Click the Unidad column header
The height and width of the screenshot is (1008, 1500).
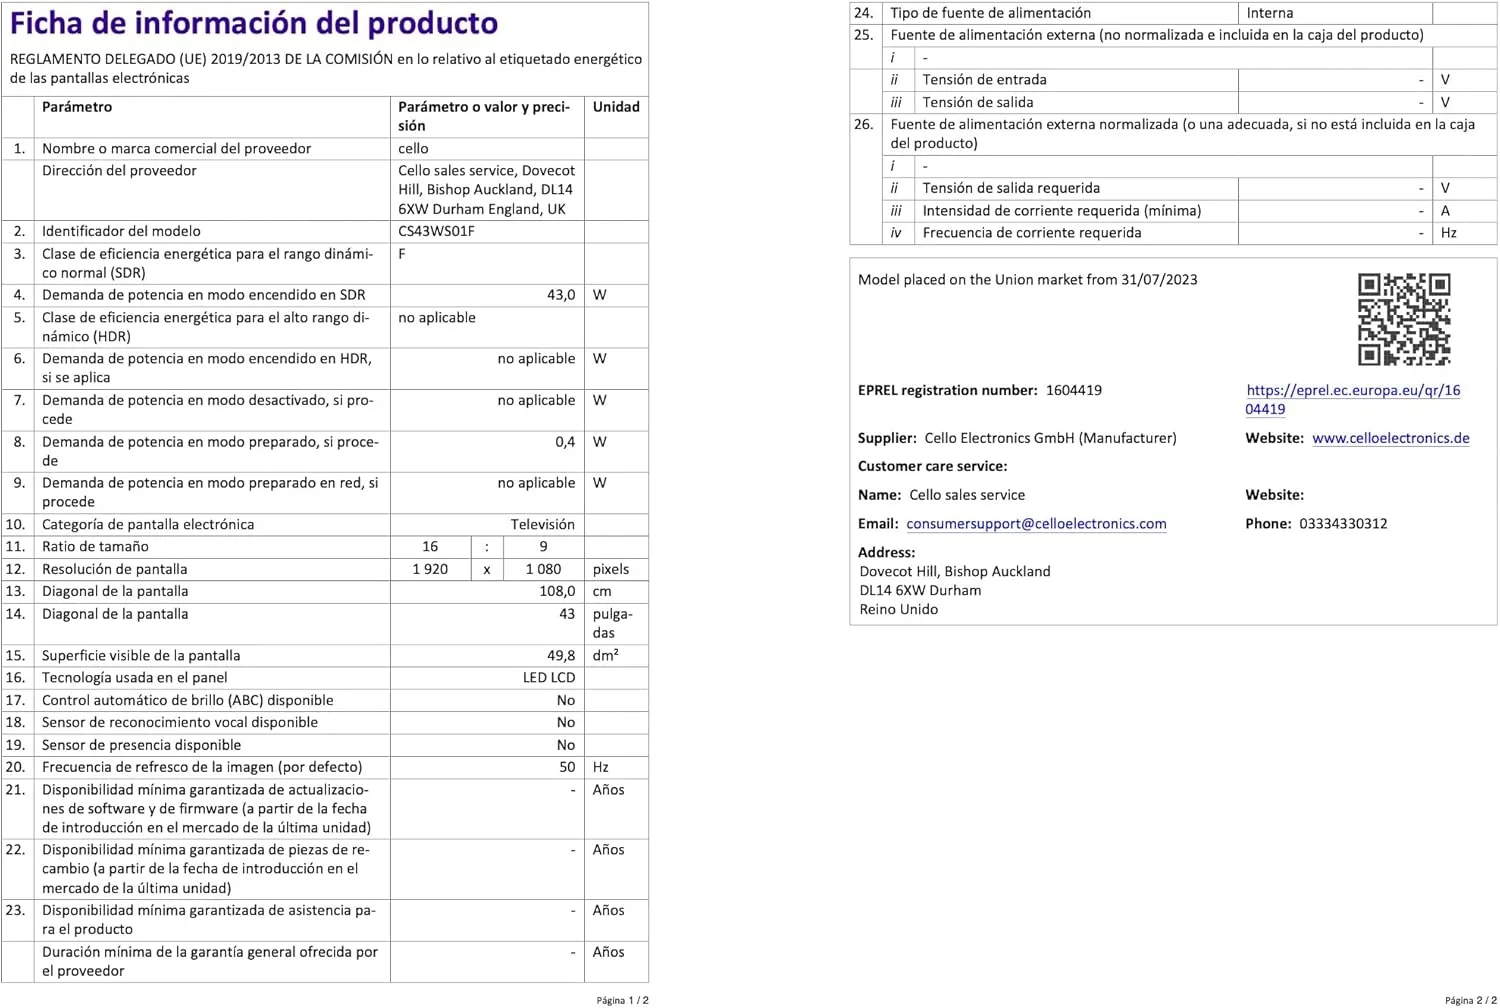(x=616, y=107)
